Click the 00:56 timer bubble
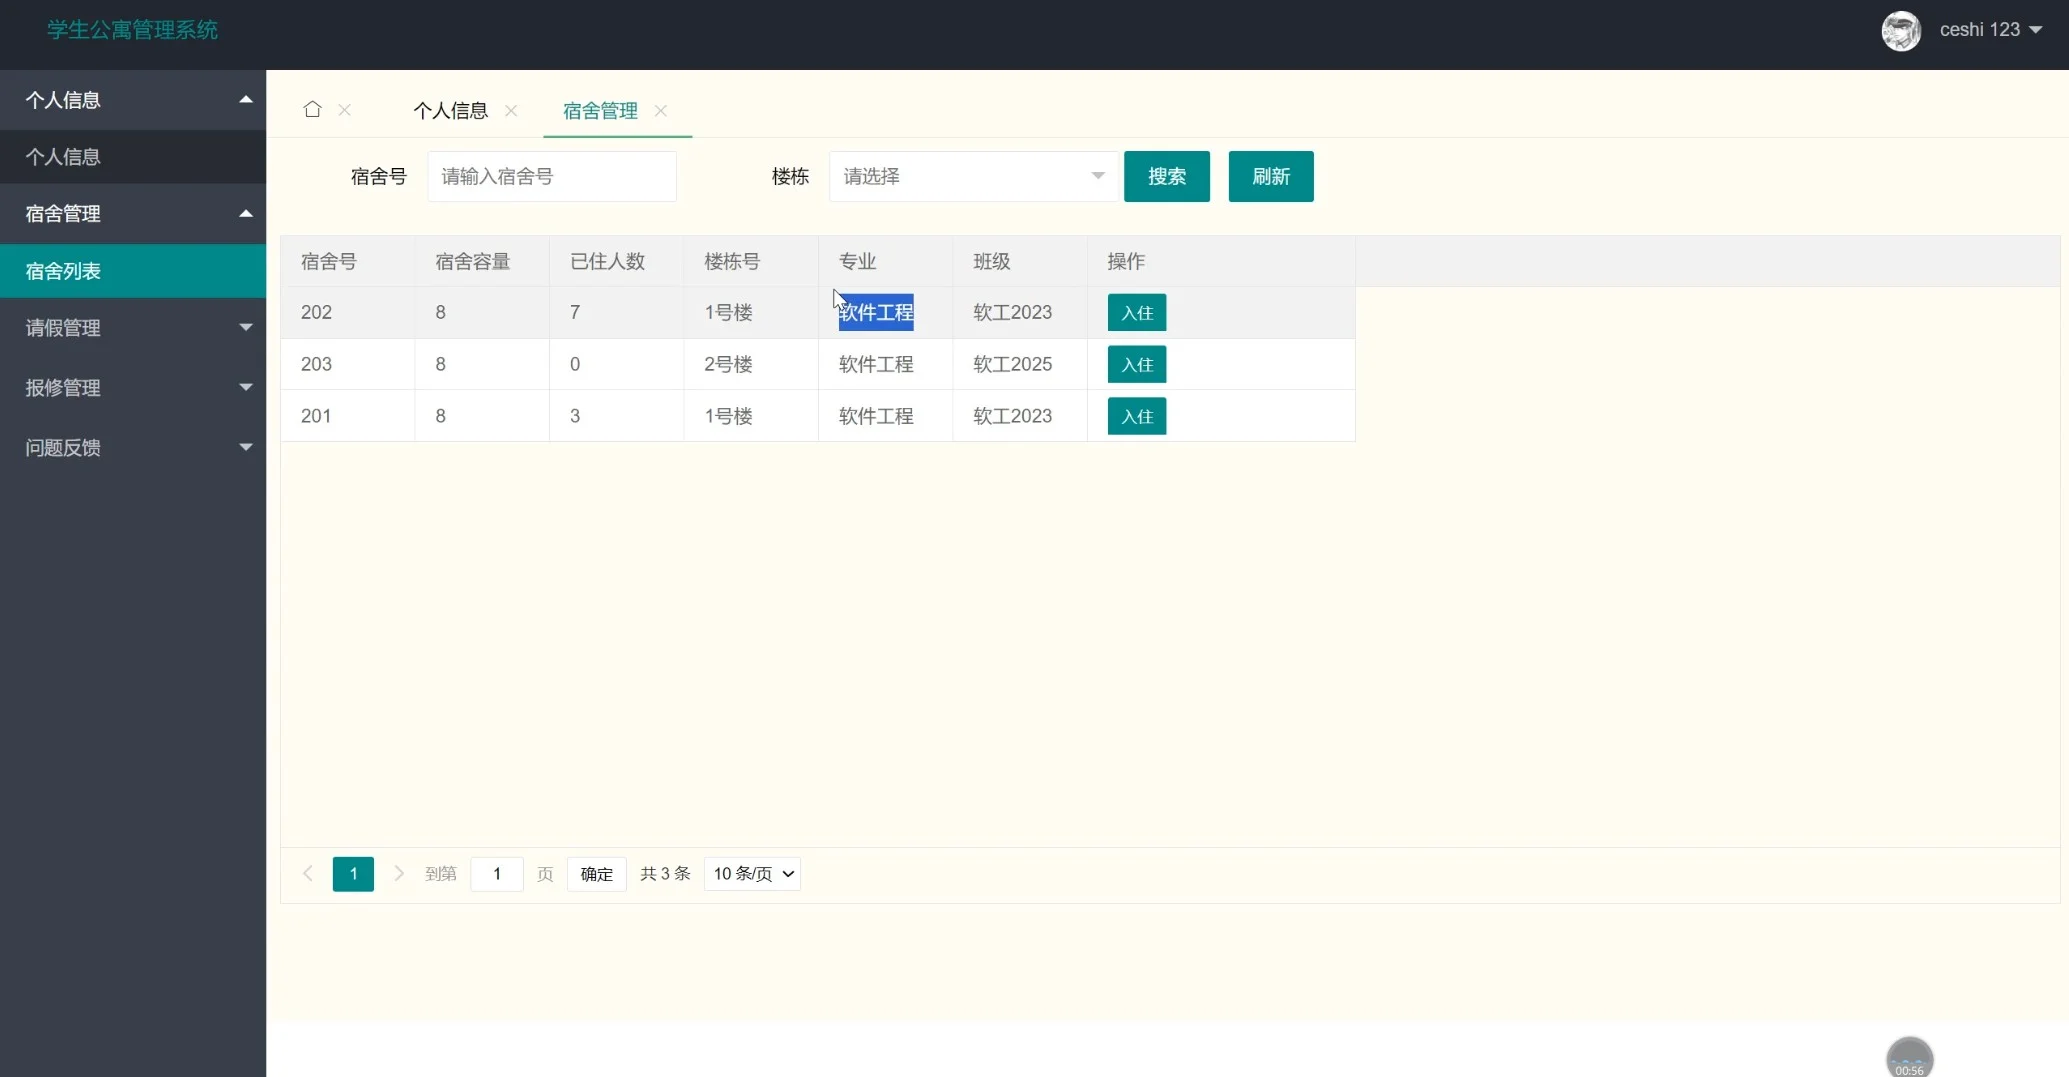This screenshot has width=2069, height=1077. click(x=1909, y=1057)
